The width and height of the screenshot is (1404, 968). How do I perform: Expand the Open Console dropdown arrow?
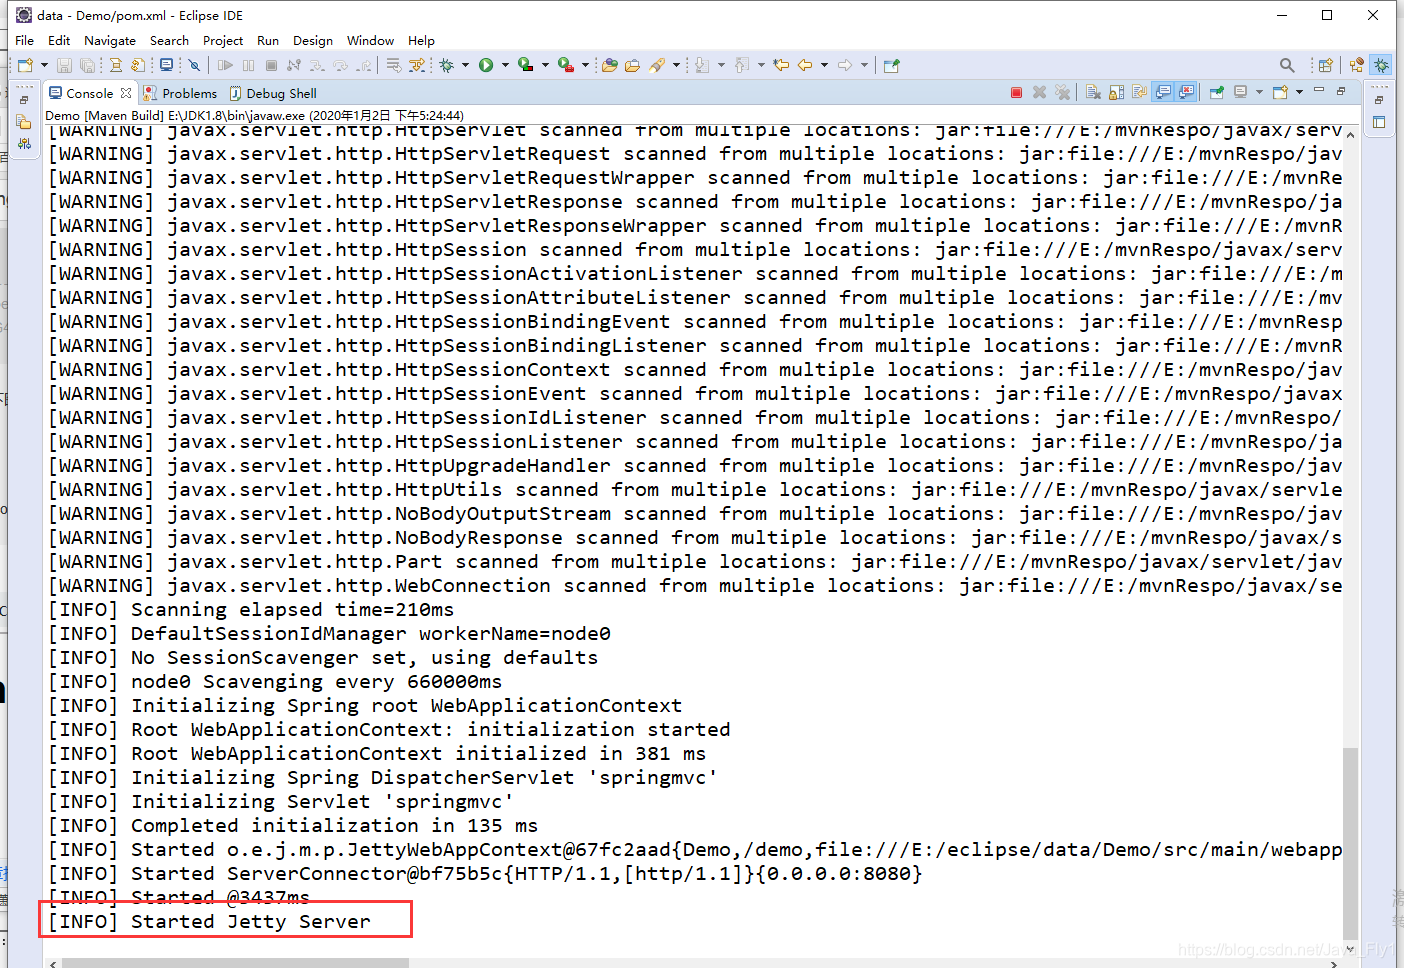1298,92
